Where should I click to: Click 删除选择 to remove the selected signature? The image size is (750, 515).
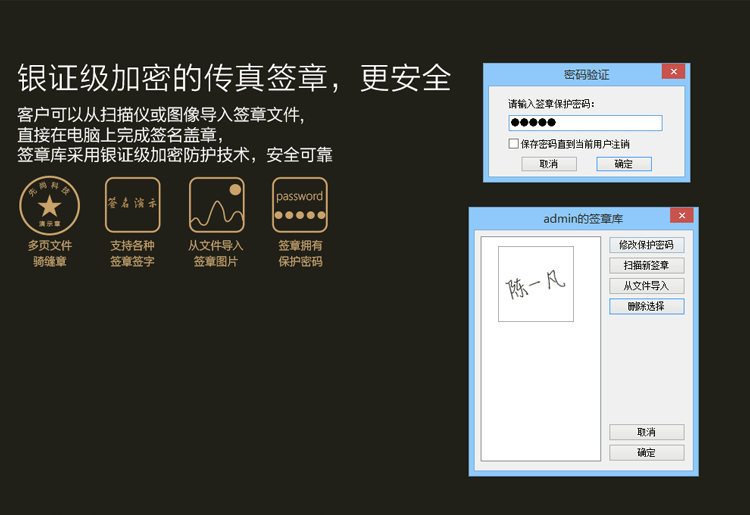646,306
